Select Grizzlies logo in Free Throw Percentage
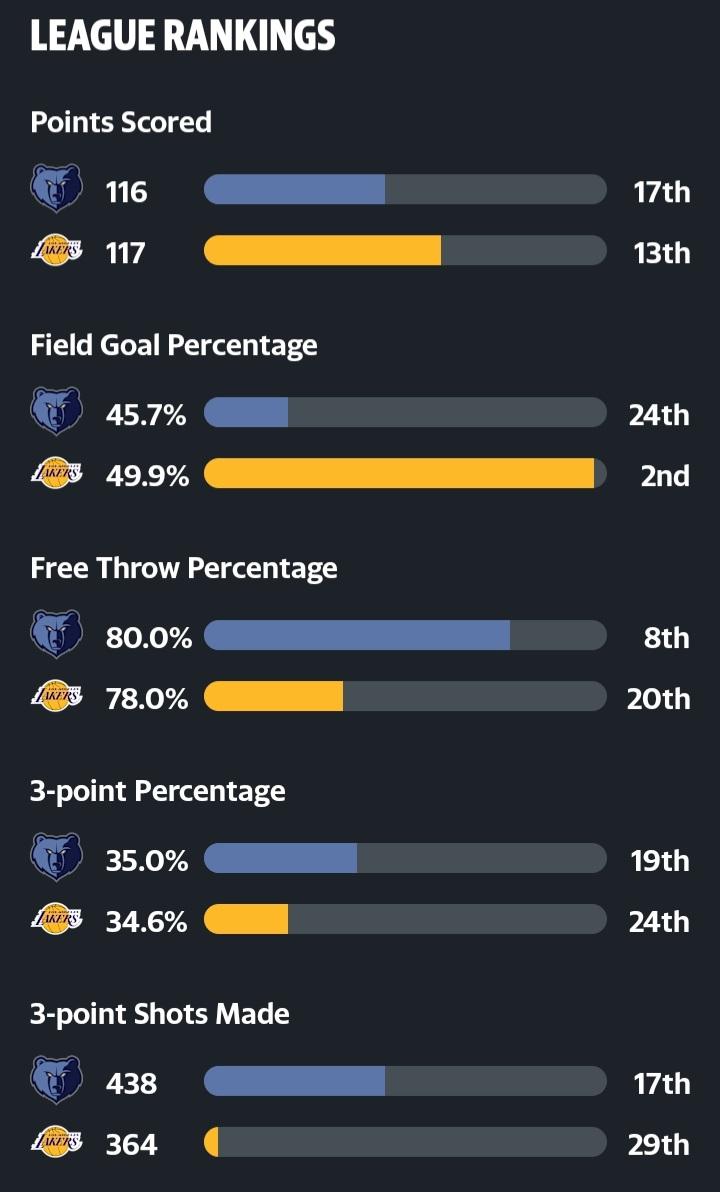Viewport: 720px width, 1192px height. [56, 635]
